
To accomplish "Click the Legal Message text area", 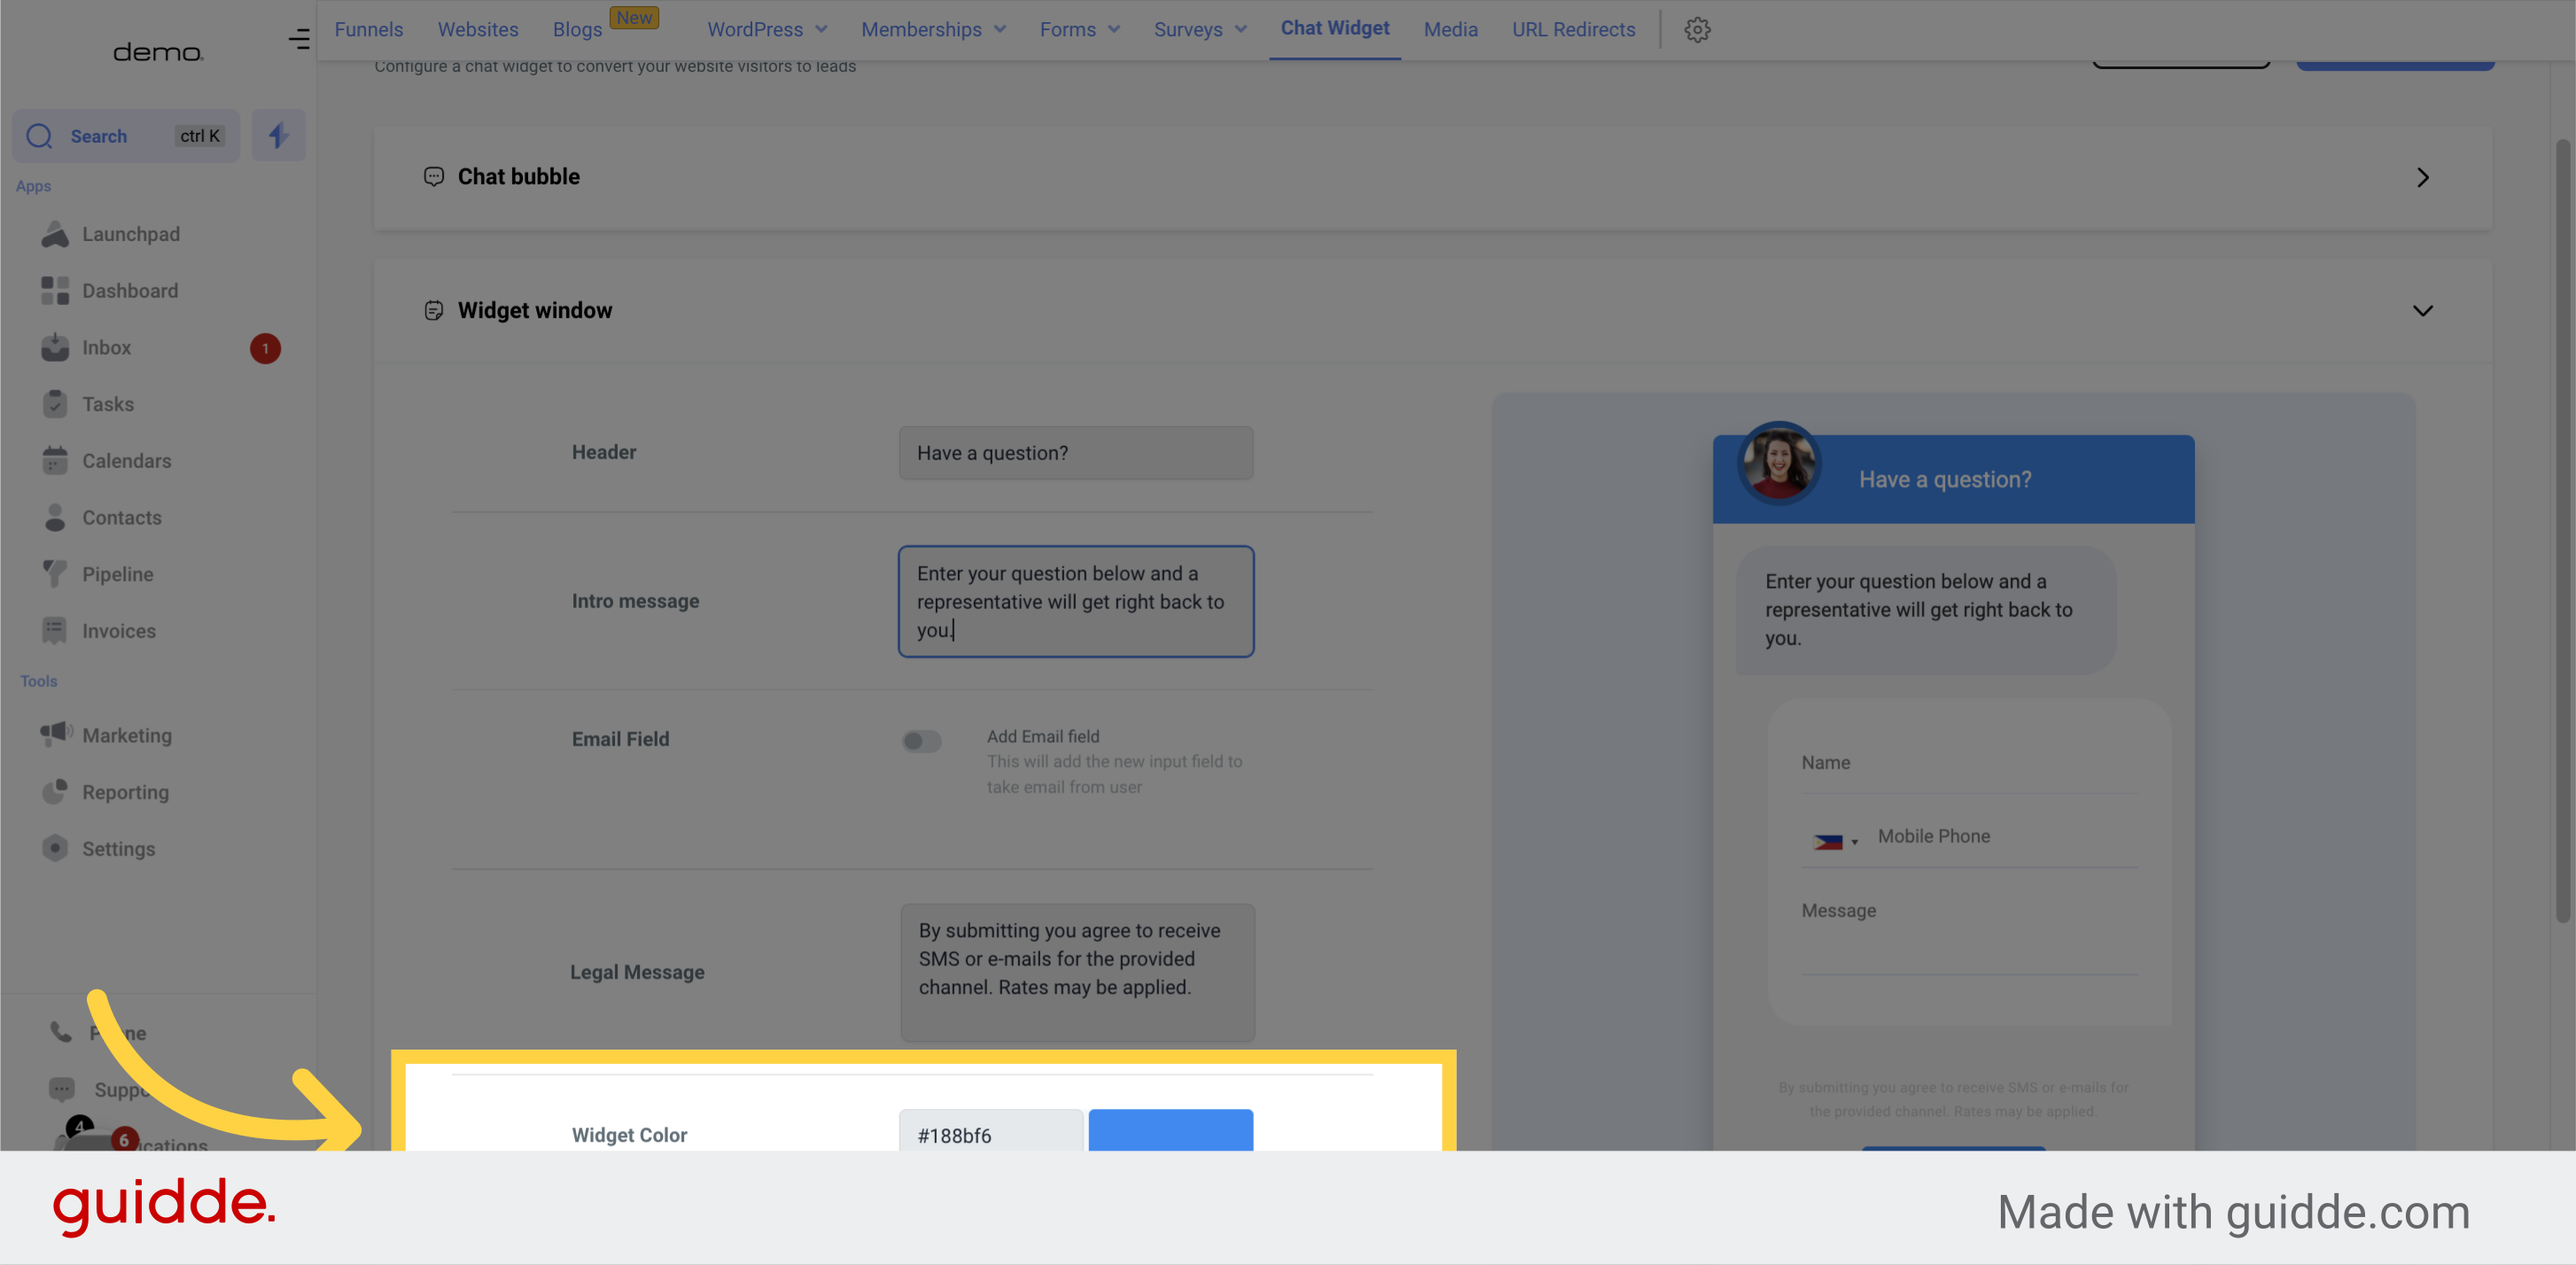I will pos(1077,972).
